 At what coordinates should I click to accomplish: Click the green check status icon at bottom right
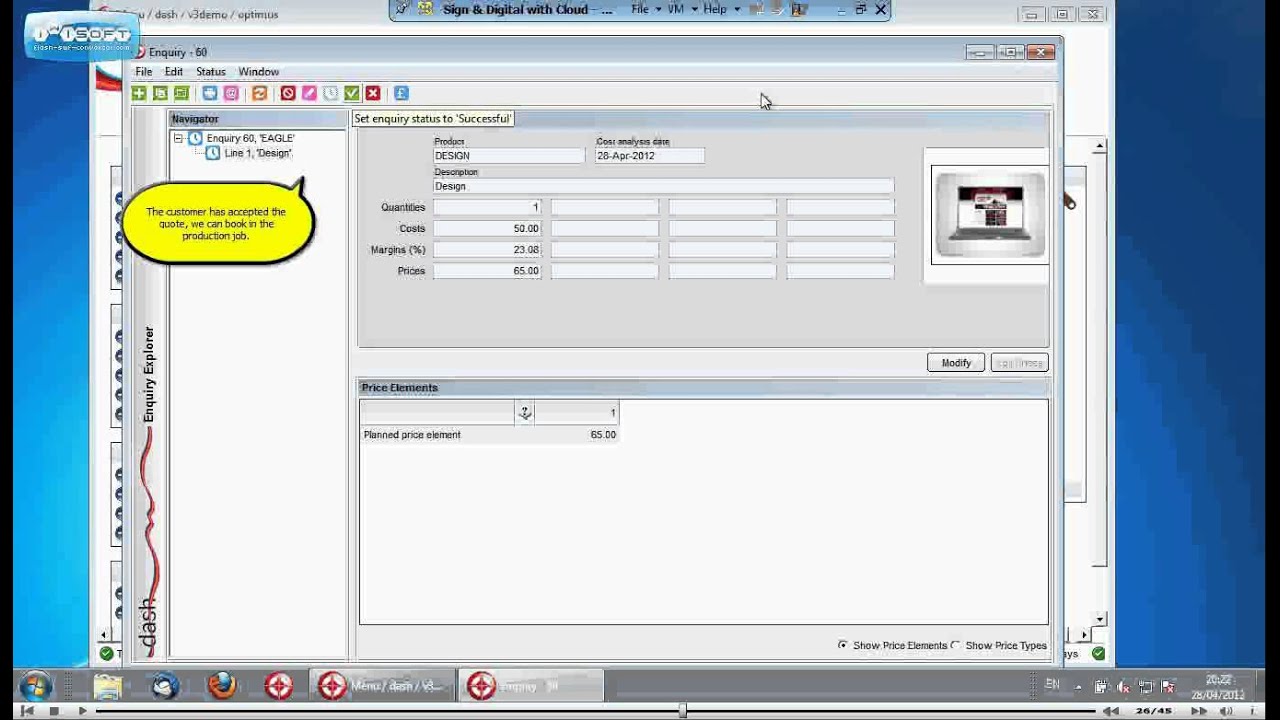tap(1098, 653)
